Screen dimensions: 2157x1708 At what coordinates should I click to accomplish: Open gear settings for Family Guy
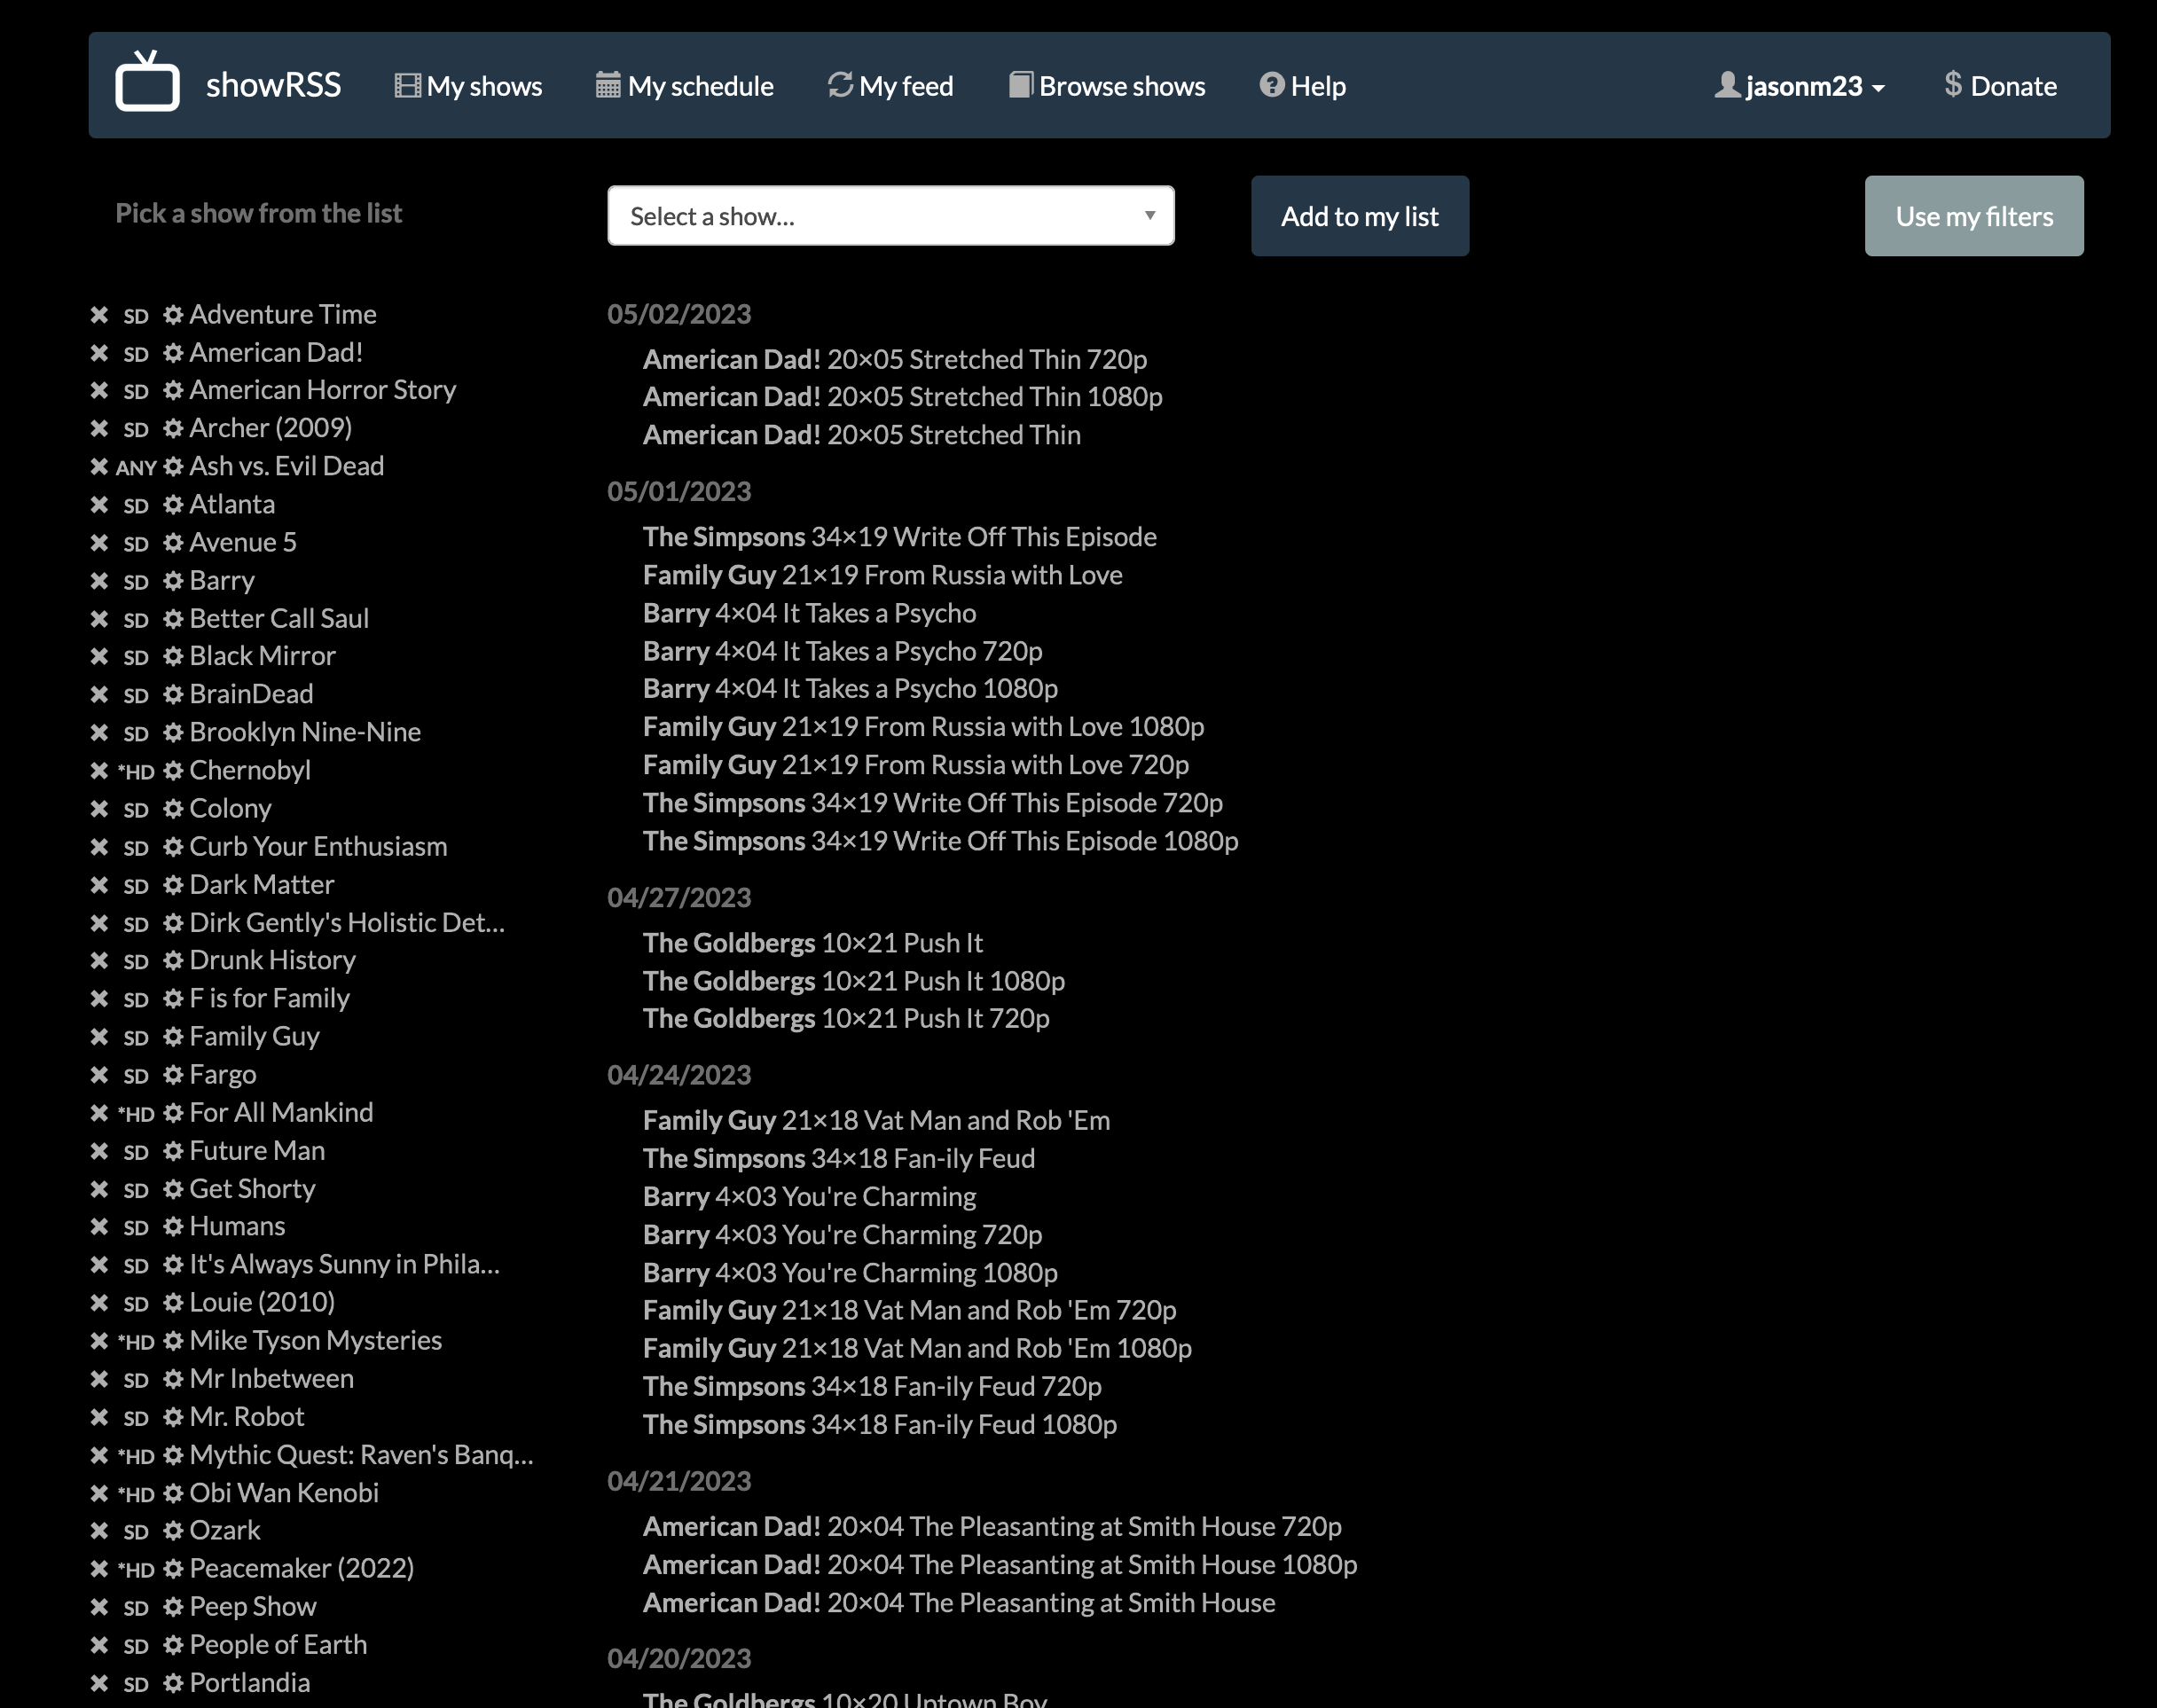[173, 1037]
